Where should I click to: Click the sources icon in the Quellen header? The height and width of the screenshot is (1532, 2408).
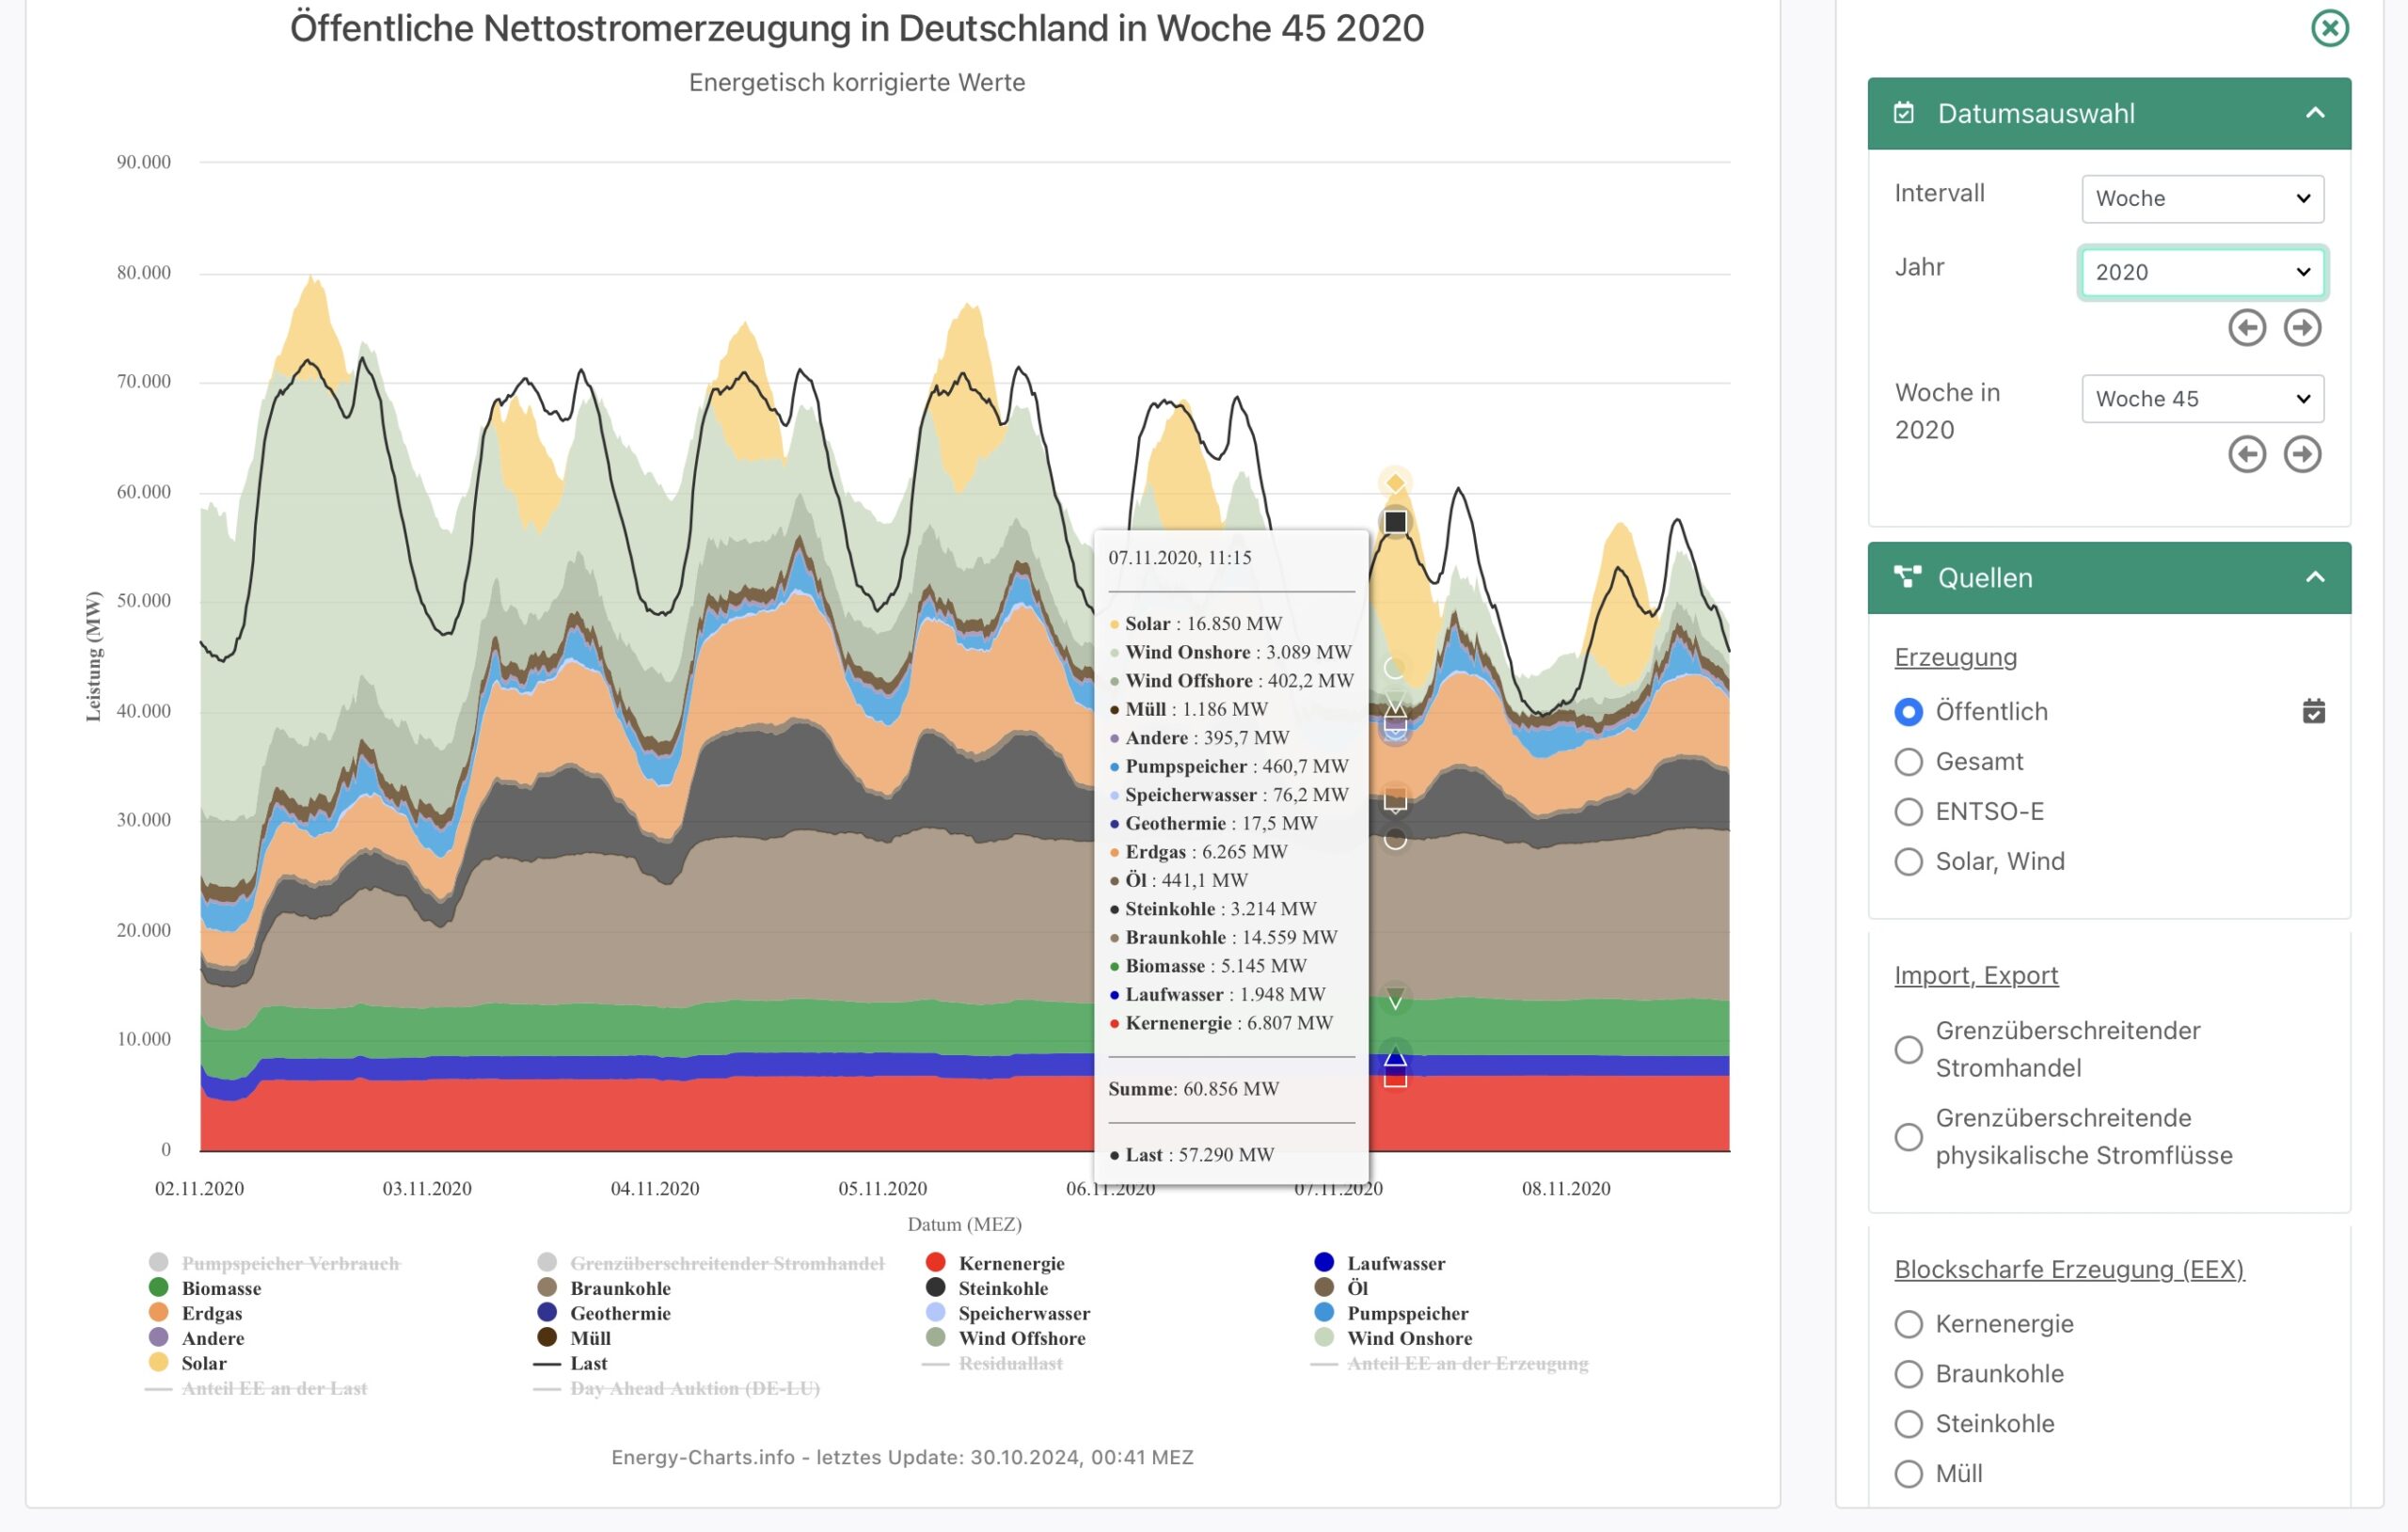click(1906, 577)
